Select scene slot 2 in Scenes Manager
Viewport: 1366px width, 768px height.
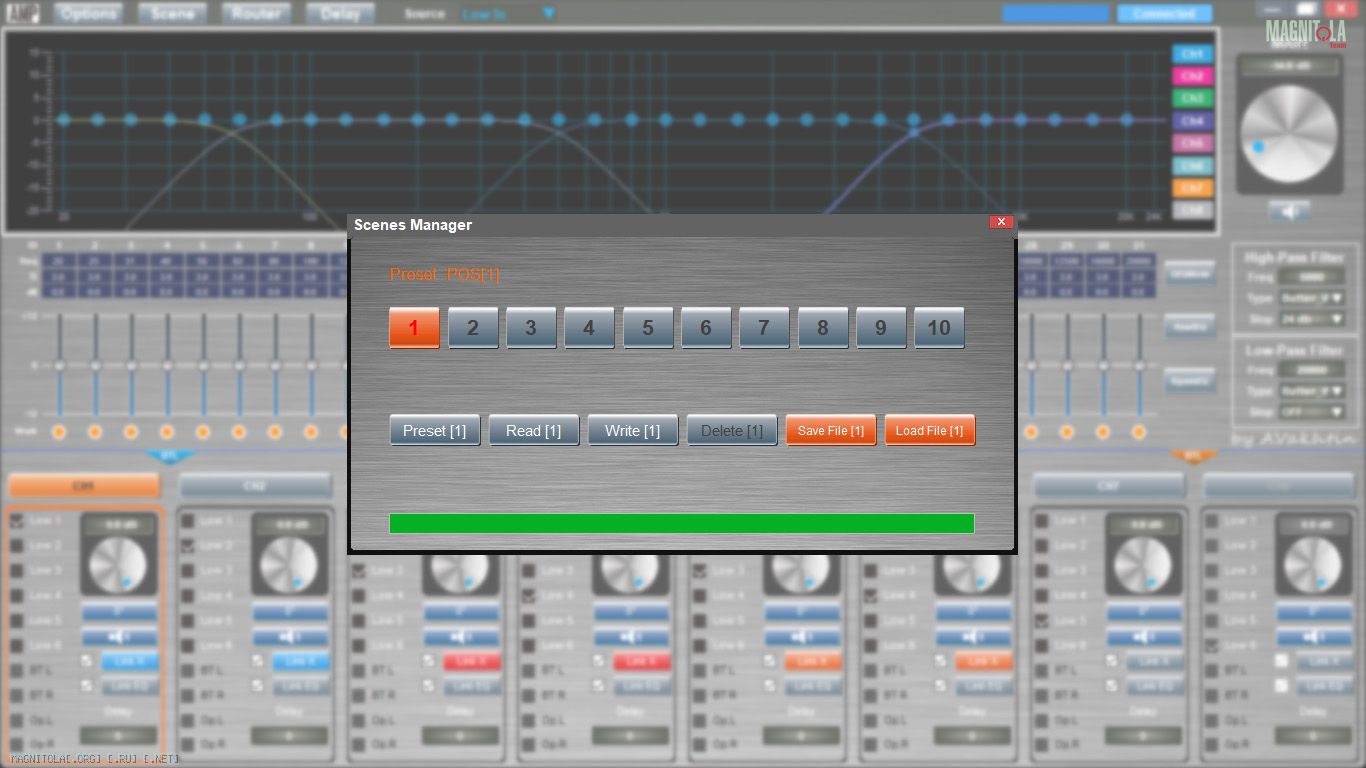pyautogui.click(x=473, y=328)
